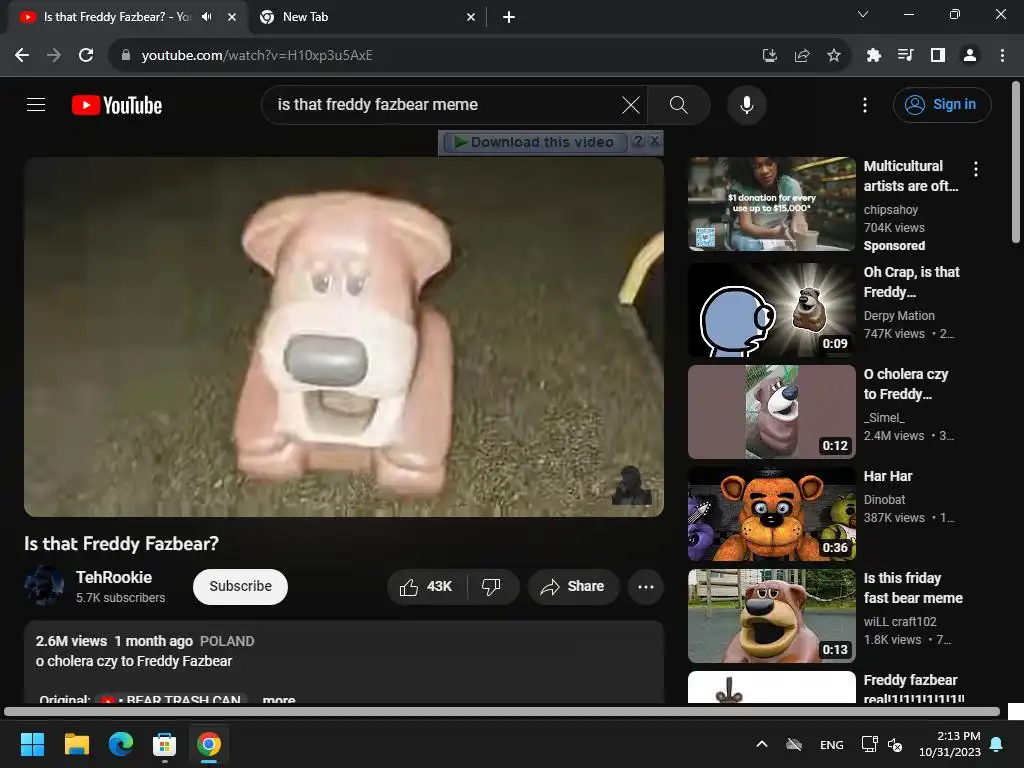Open Freddy fazbear real video title

point(913,689)
